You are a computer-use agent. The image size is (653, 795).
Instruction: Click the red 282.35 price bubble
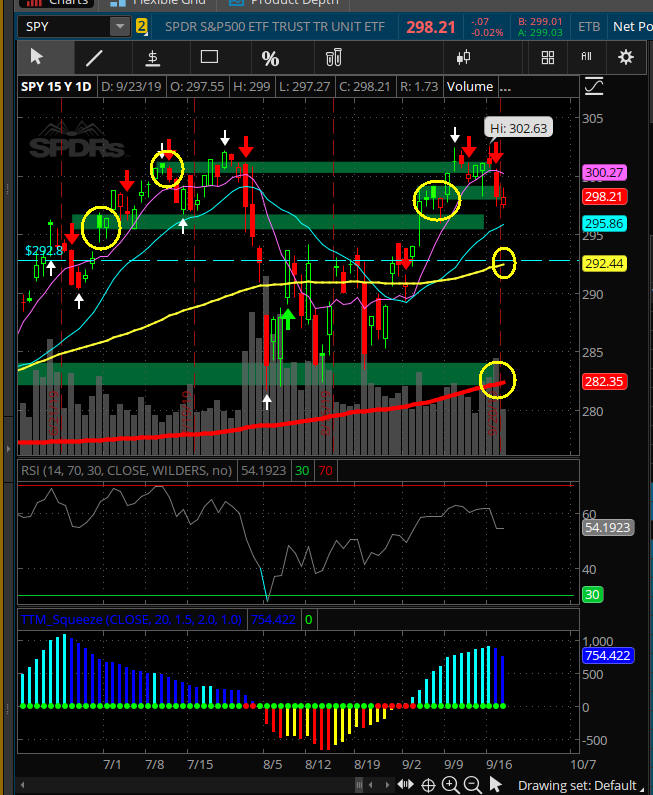coord(604,381)
